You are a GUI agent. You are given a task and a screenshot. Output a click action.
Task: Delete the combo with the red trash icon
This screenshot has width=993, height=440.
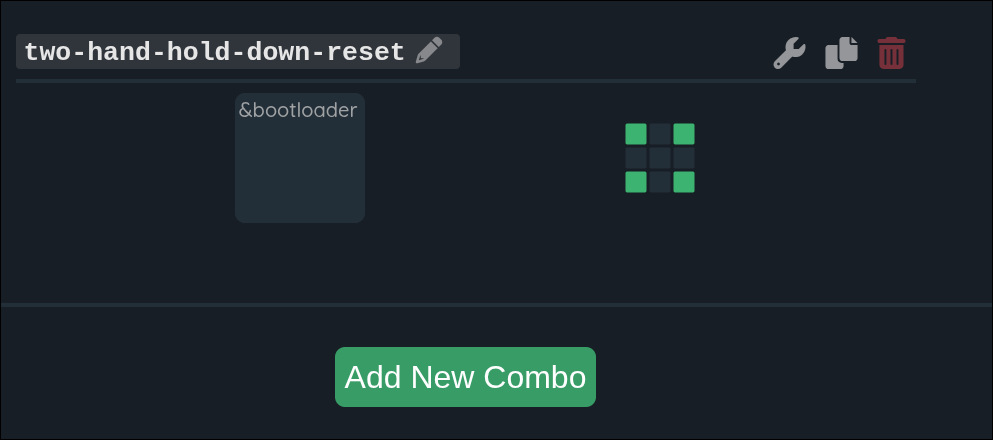coord(891,53)
